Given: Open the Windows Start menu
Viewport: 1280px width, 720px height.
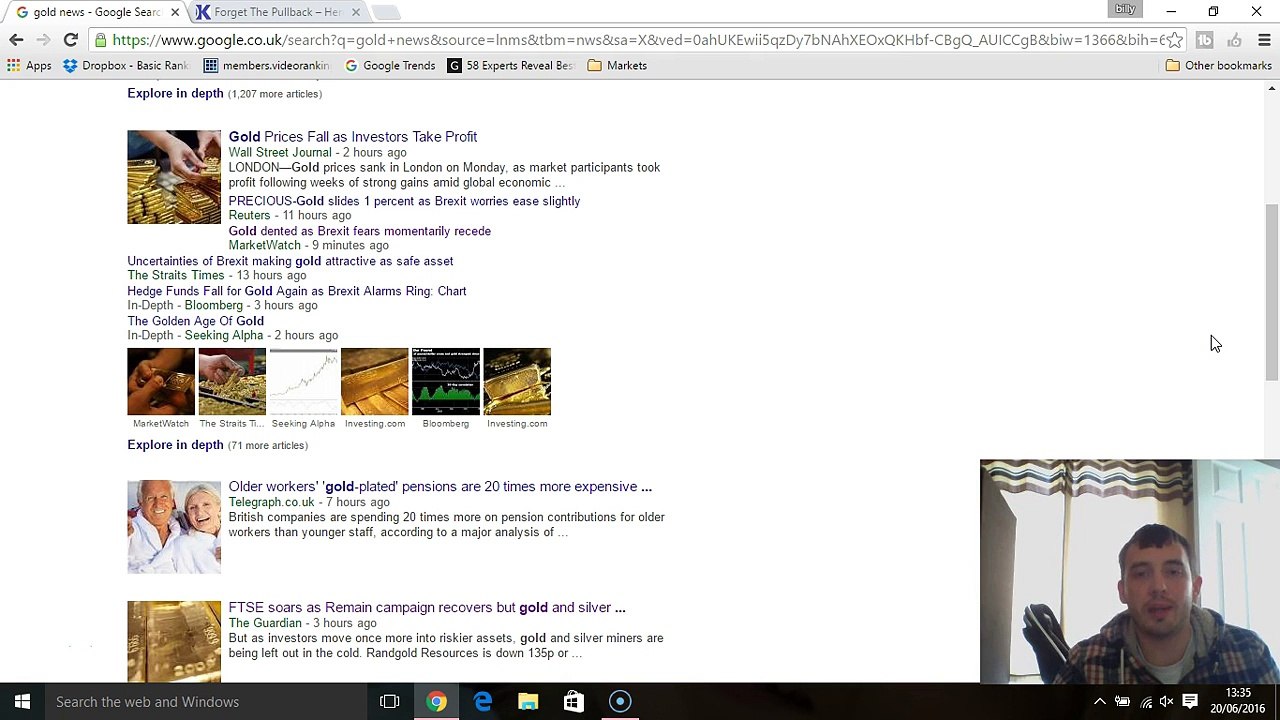Looking at the screenshot, I should (x=22, y=702).
